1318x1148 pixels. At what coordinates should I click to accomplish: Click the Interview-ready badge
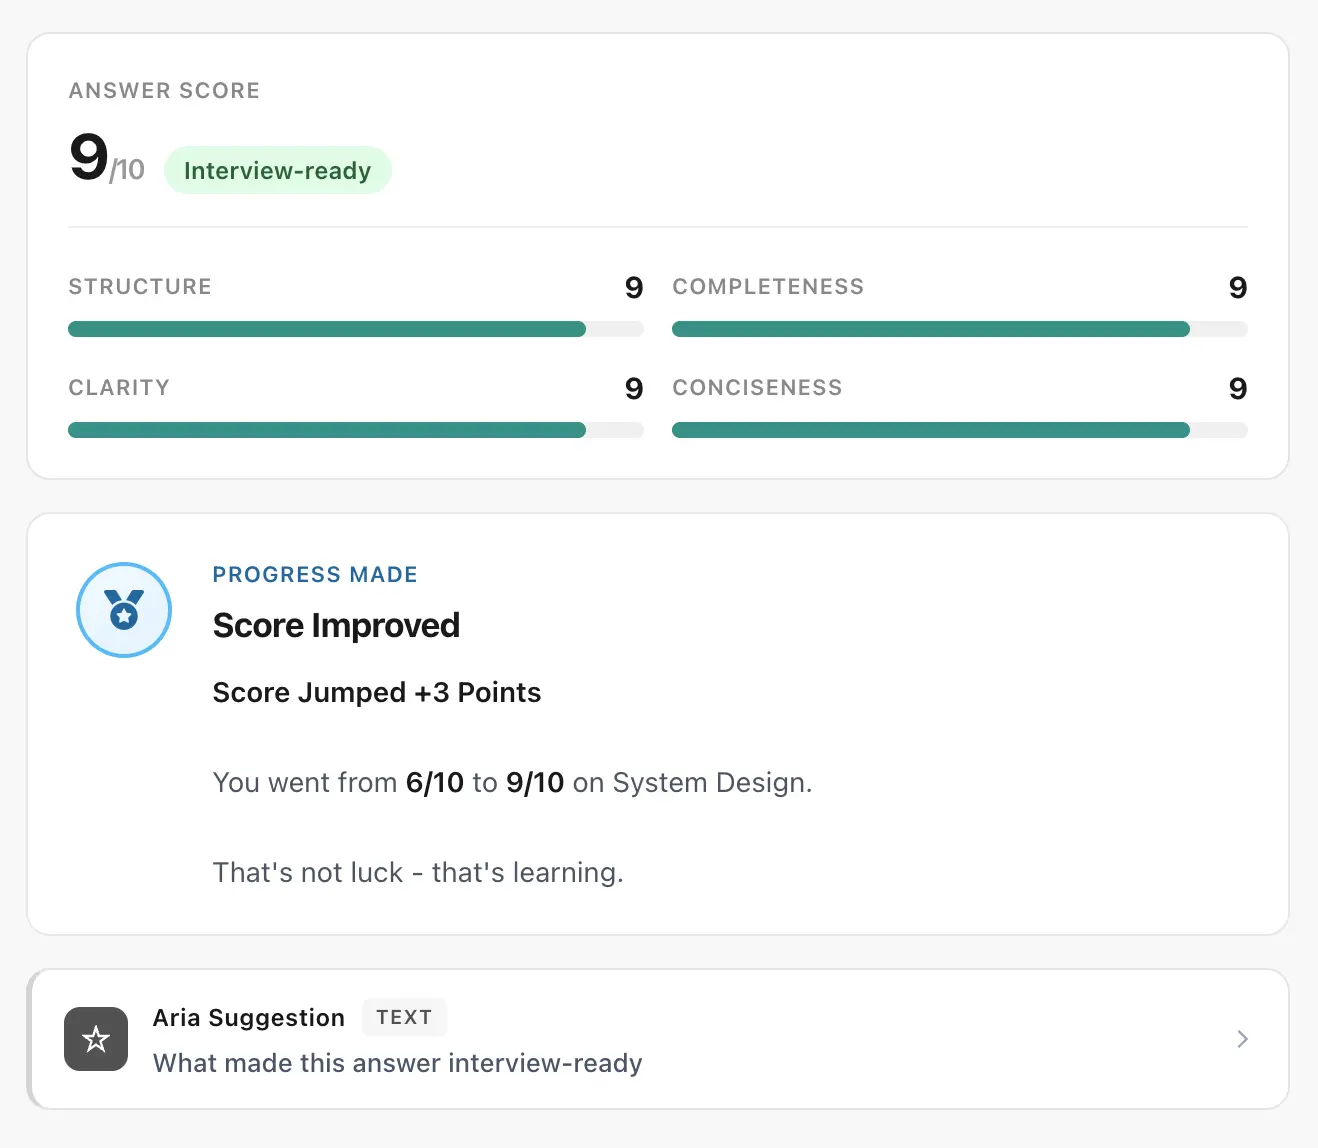(x=277, y=171)
